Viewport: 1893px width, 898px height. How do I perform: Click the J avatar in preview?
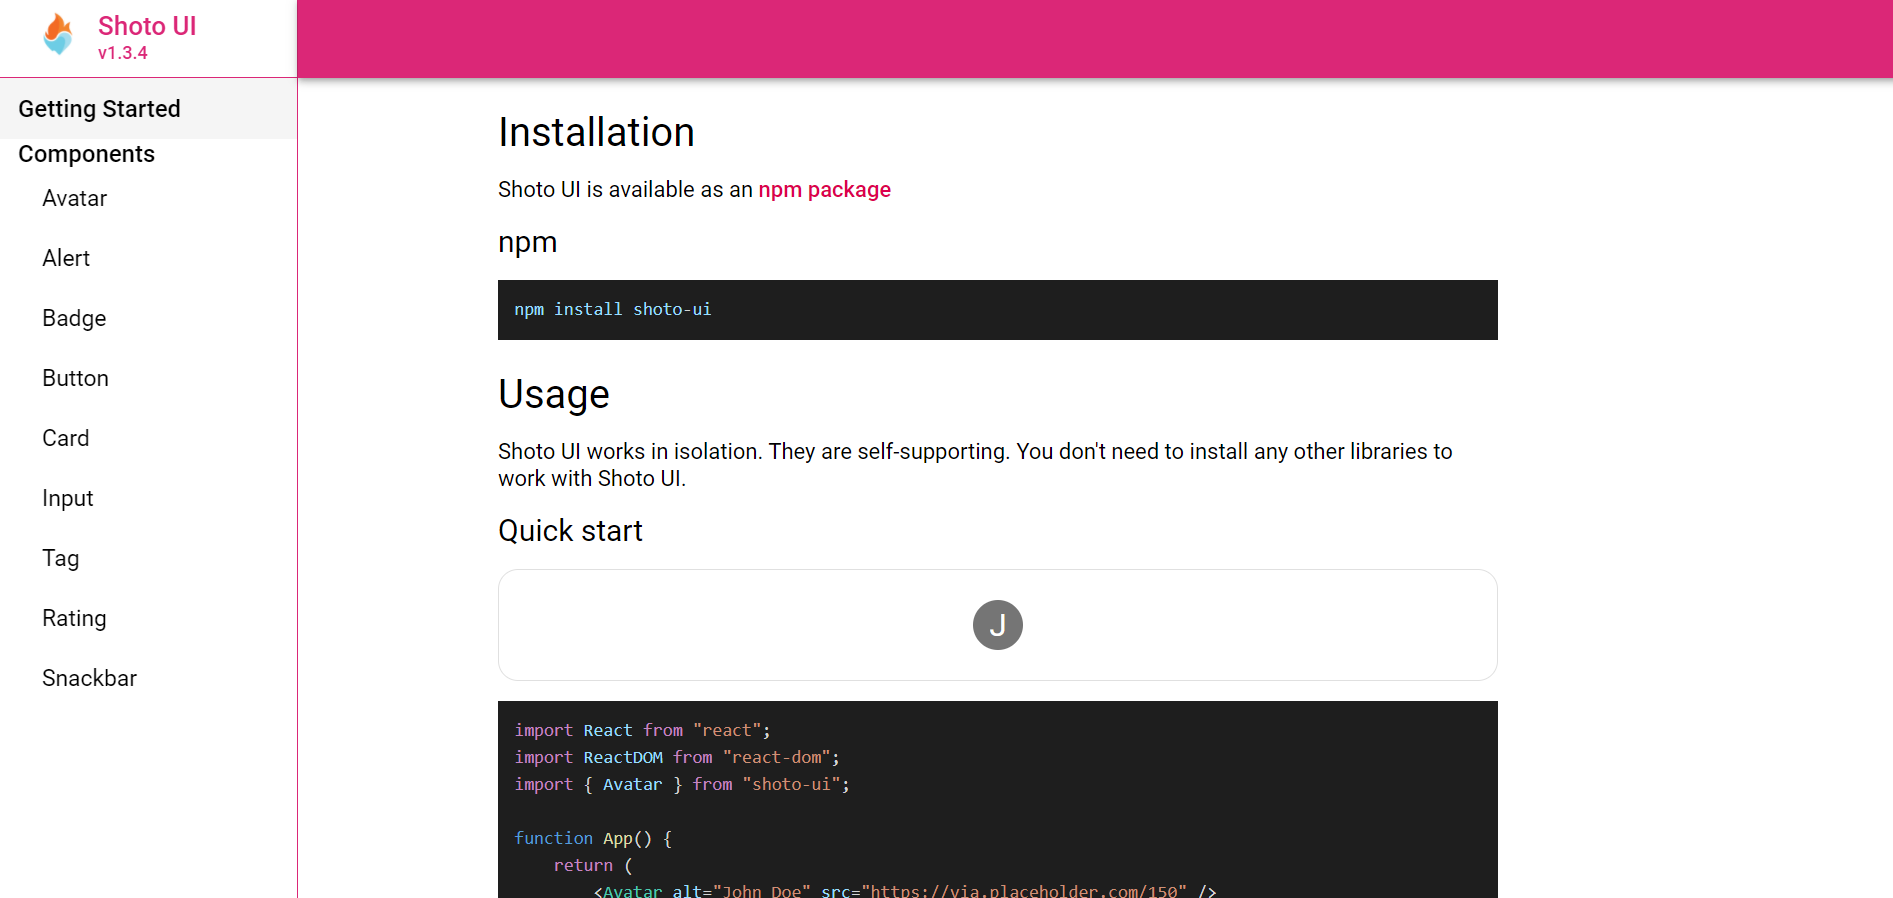click(998, 625)
